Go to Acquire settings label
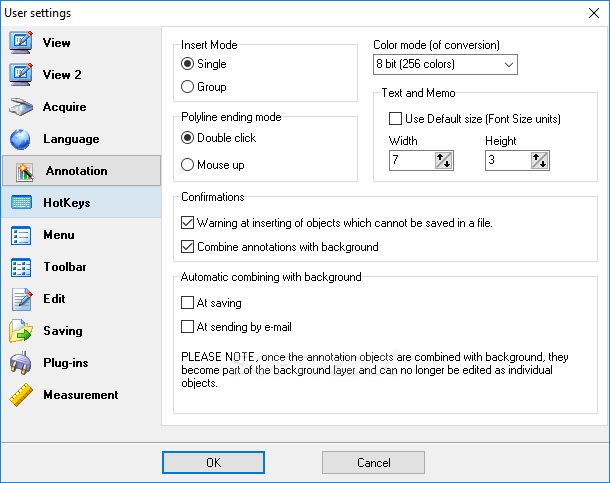Image resolution: width=610 pixels, height=483 pixels. 65,107
